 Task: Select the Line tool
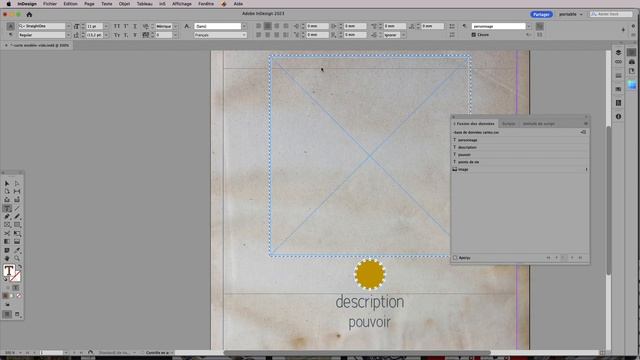click(x=17, y=208)
